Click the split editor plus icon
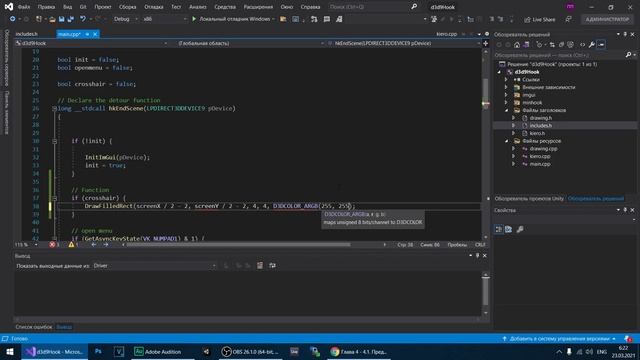Screen dimensions: 640x360 [x=485, y=43]
